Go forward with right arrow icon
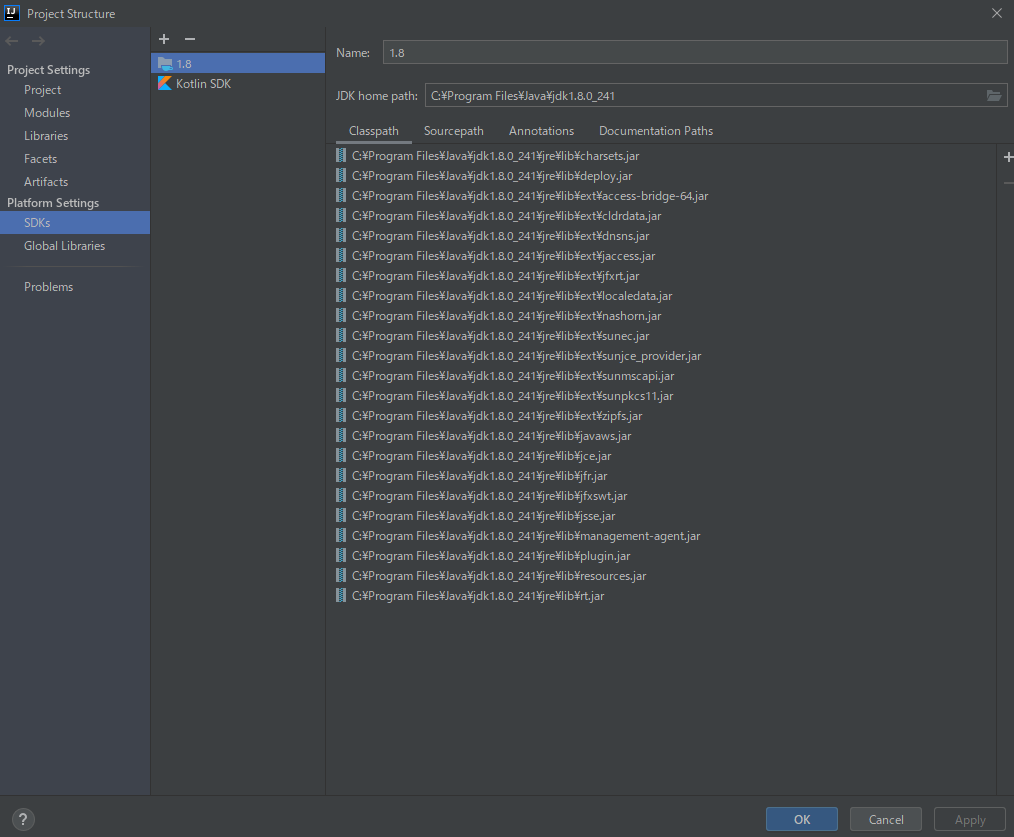The width and height of the screenshot is (1014, 837). [x=38, y=41]
